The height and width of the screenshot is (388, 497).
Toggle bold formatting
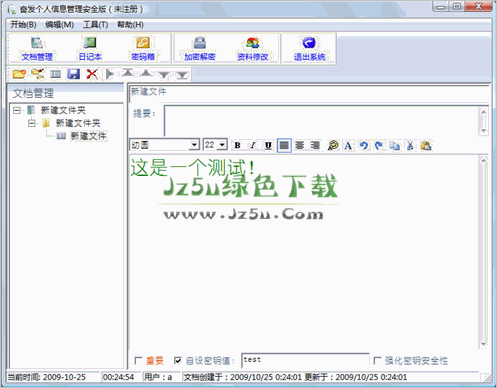pyautogui.click(x=237, y=145)
